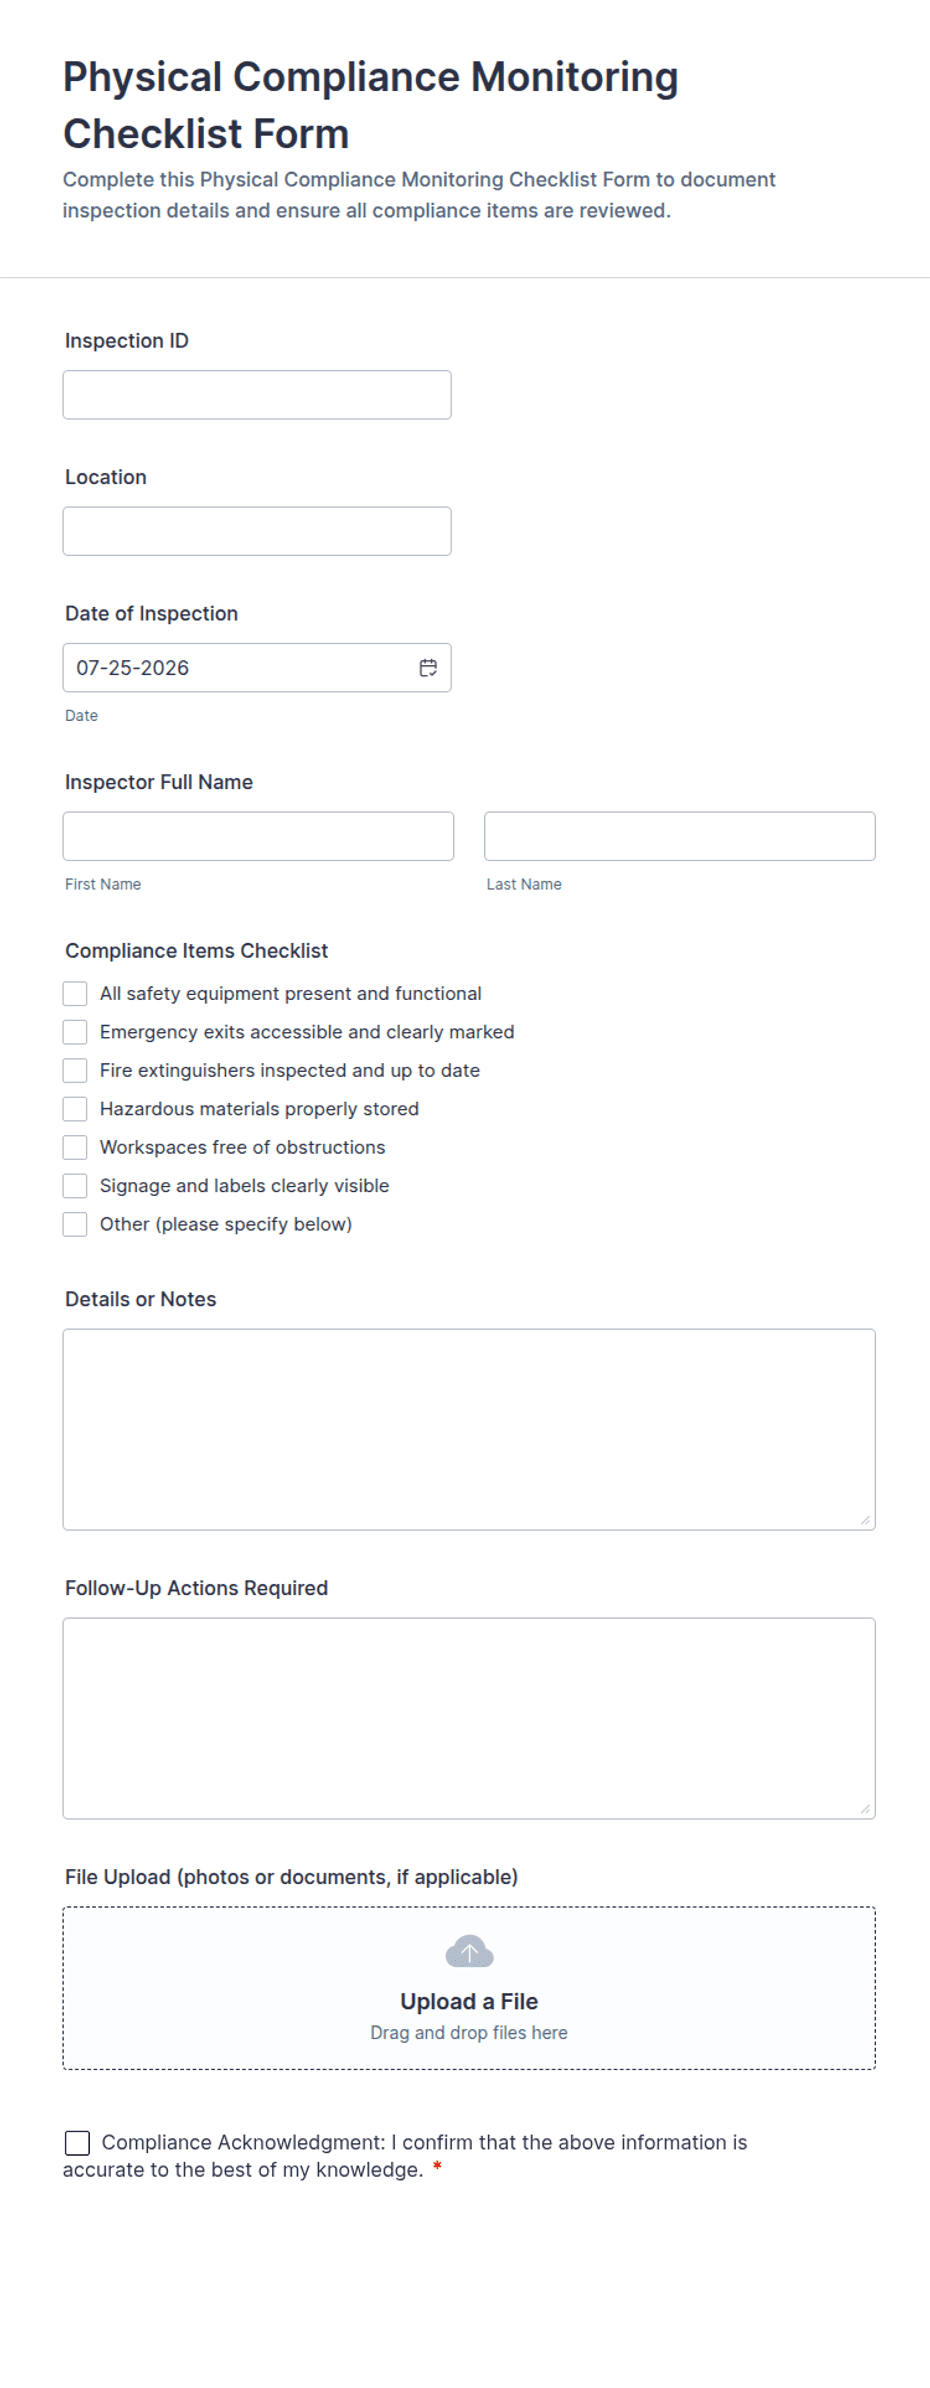Click the Follow-Up Actions Required textarea

tap(469, 1718)
